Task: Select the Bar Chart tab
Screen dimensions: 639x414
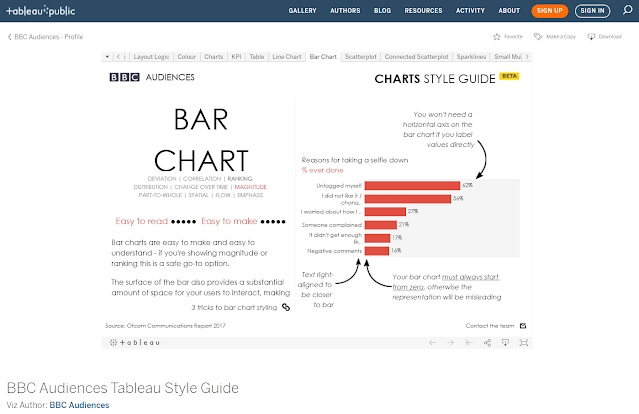Action: [323, 57]
